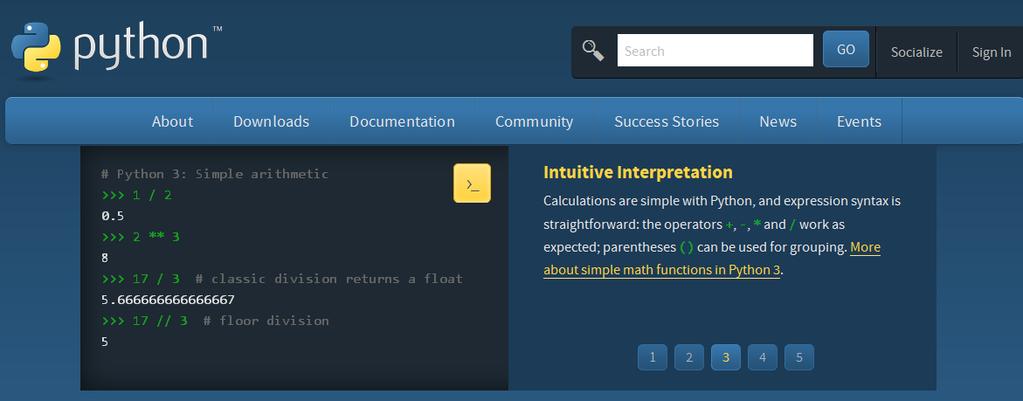
Task: Switch to slide 4
Action: (x=762, y=357)
